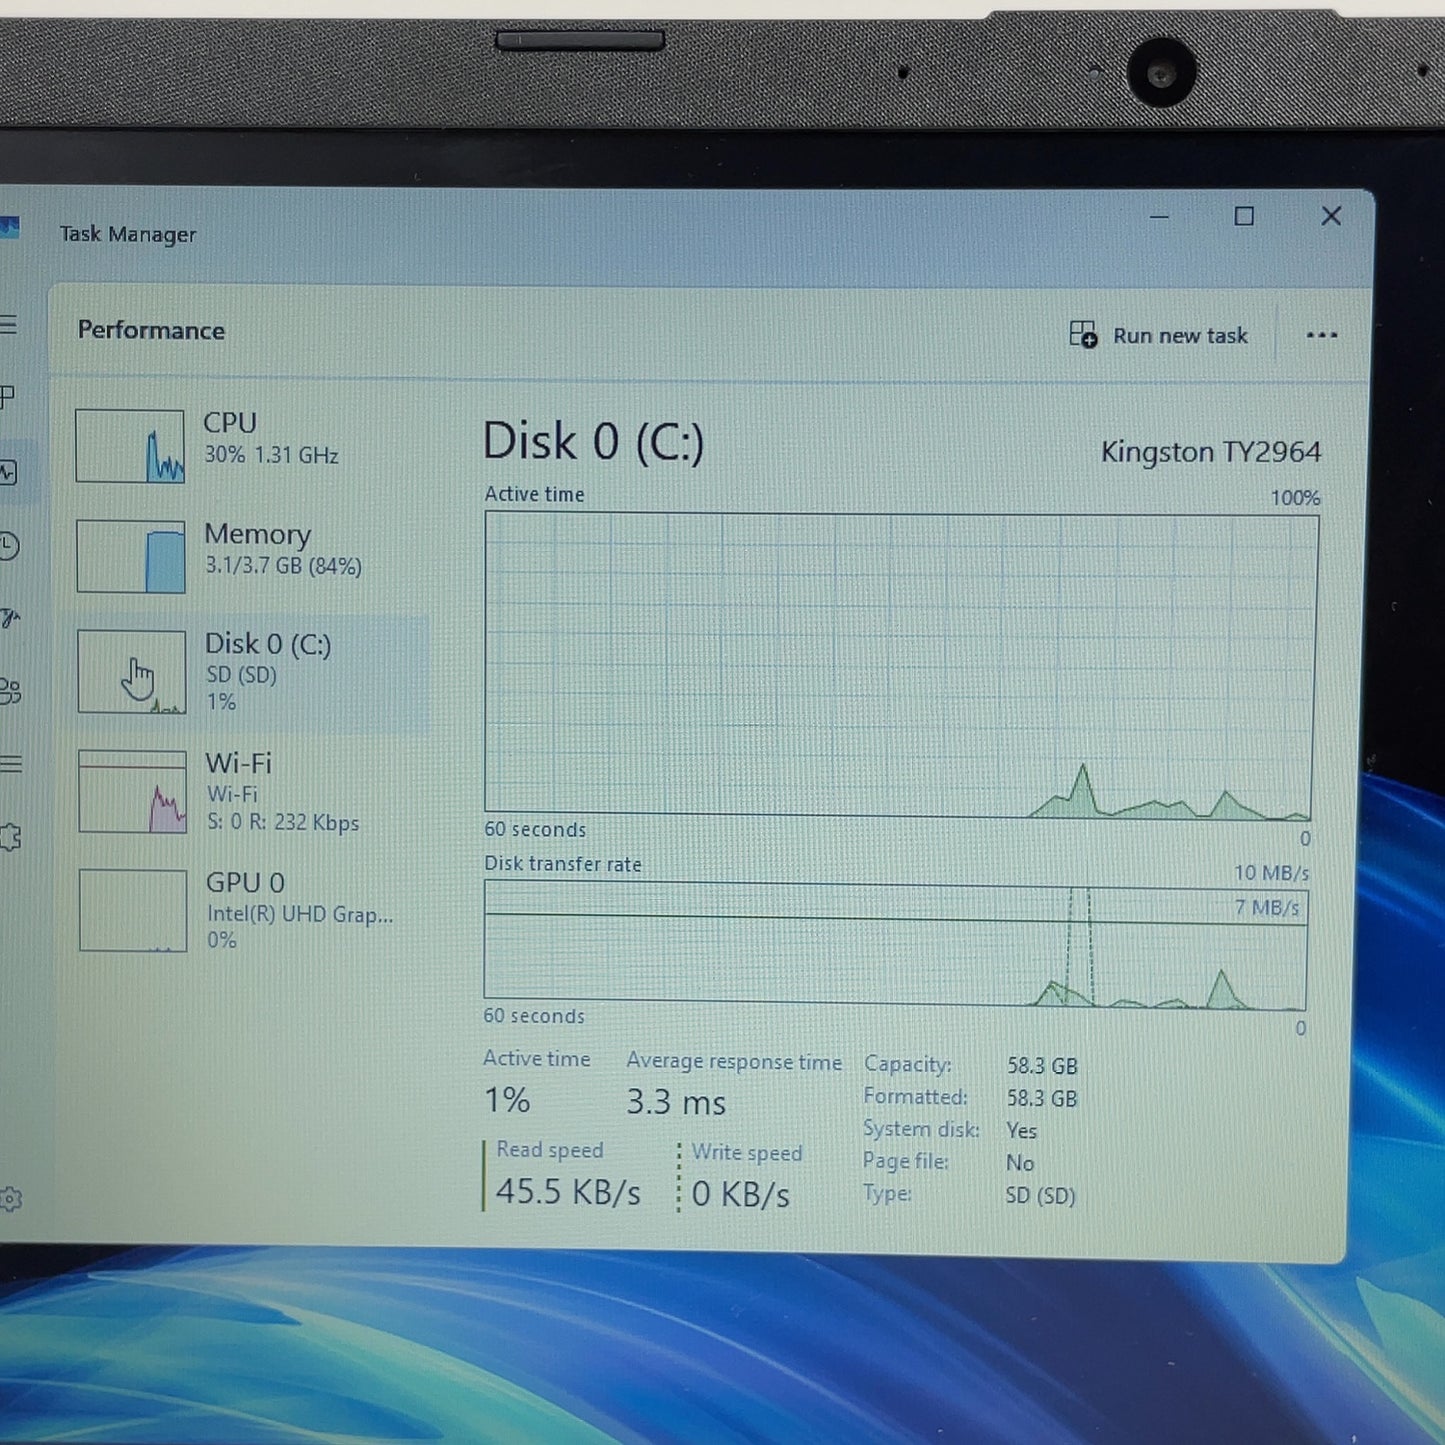
Task: Select the Disk 0 (C:) item
Action: [x=250, y=672]
